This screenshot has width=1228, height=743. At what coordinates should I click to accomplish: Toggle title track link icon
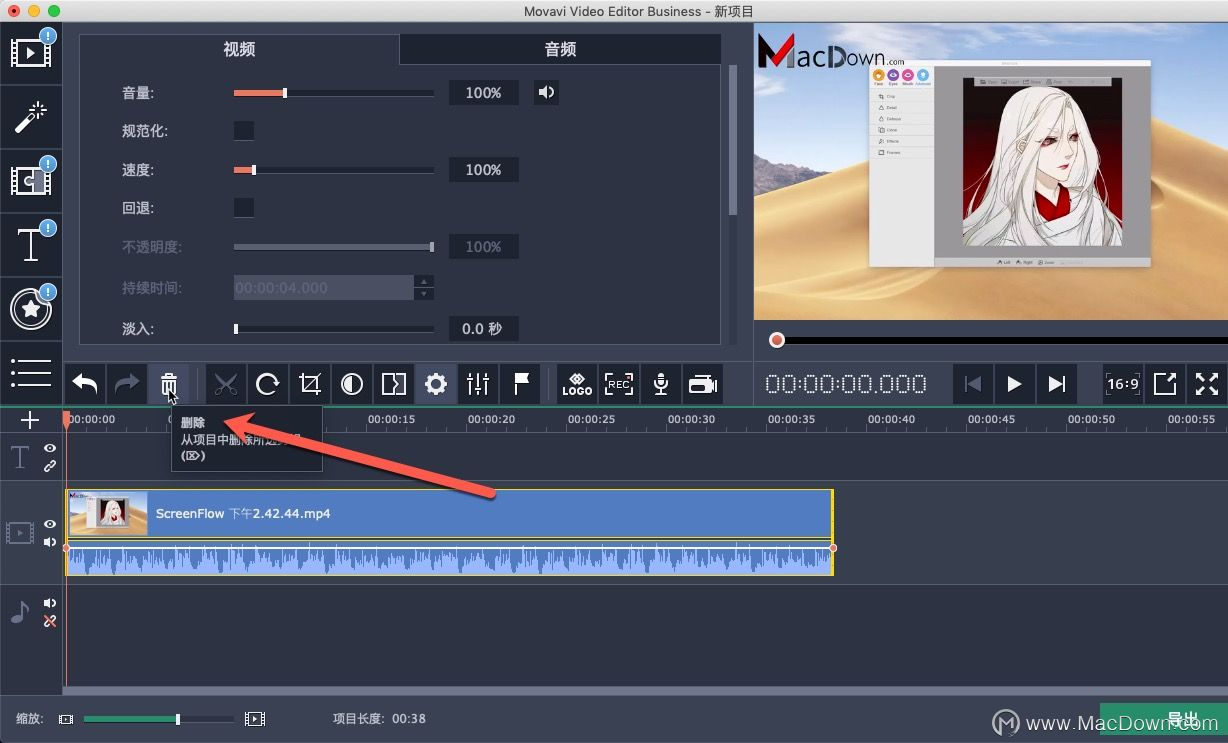point(50,466)
